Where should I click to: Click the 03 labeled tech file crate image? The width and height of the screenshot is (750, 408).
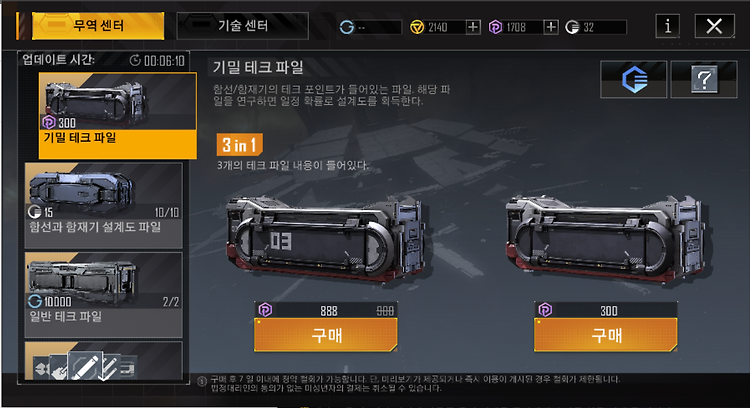328,239
